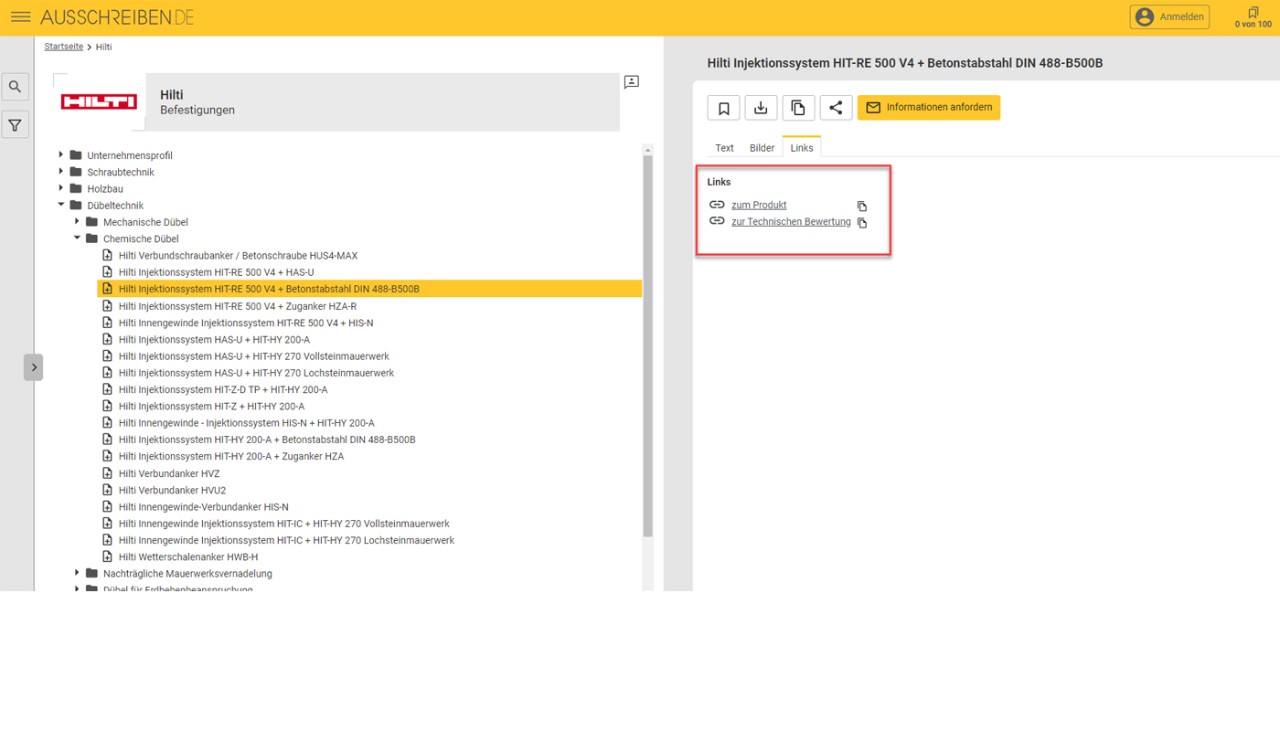Image resolution: width=1280 pixels, height=731 pixels.
Task: Click the Informationen anfordern button
Action: (x=928, y=108)
